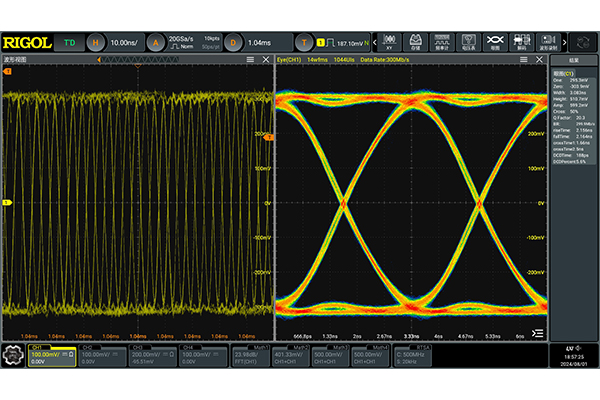Open the frequency counter icon

coord(441,42)
